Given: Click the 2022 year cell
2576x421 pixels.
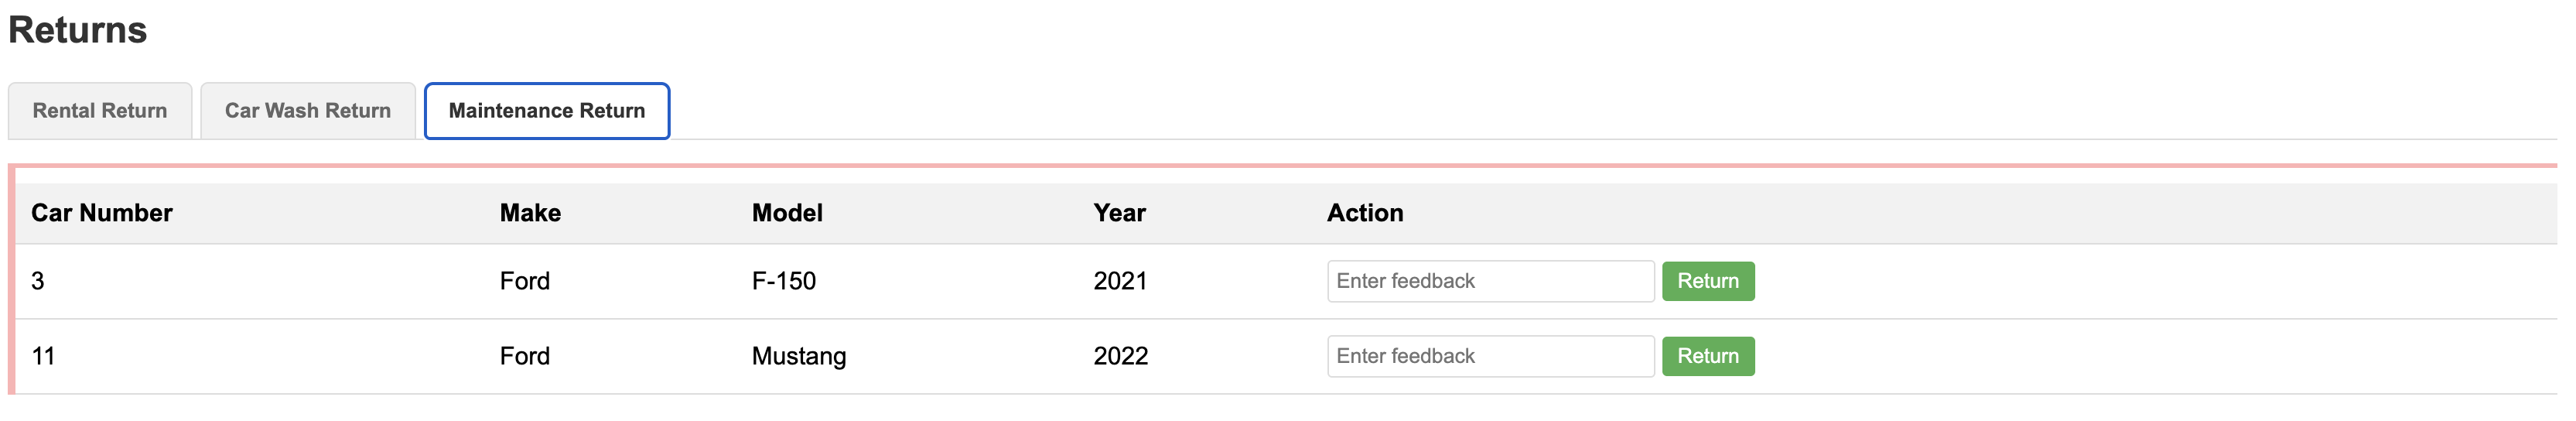Looking at the screenshot, I should tap(1120, 356).
